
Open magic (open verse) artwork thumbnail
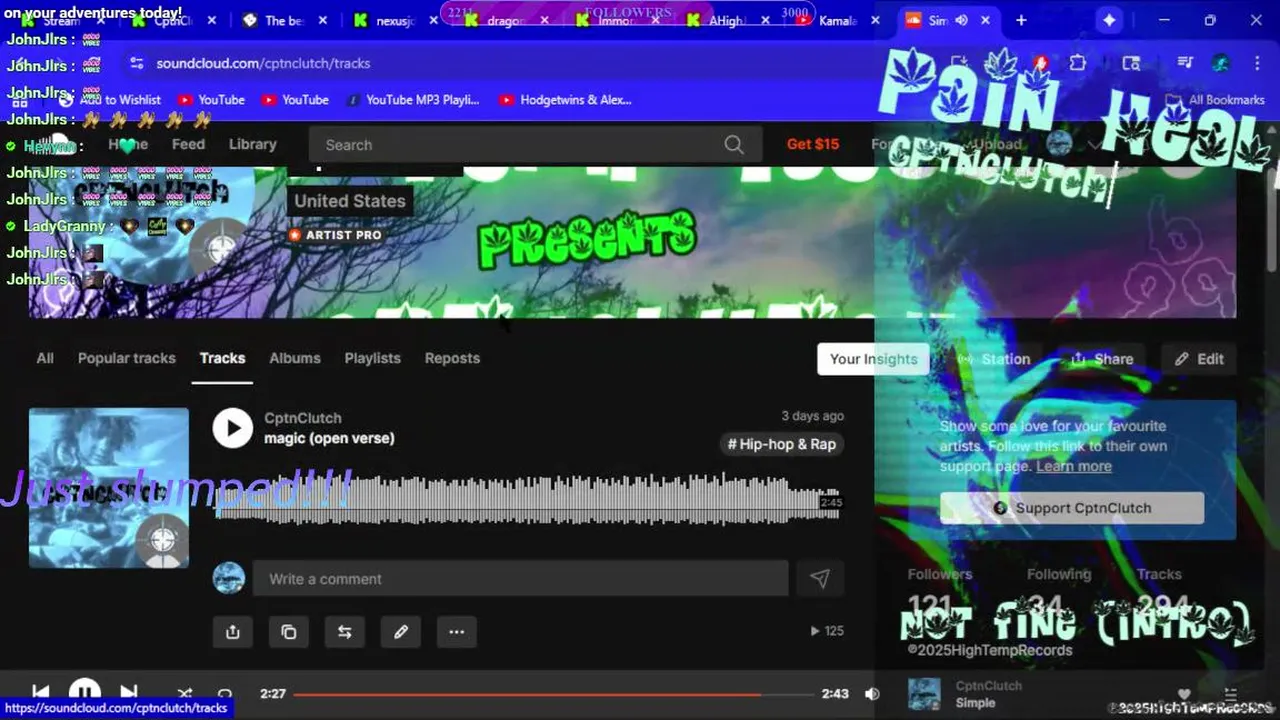coord(109,488)
